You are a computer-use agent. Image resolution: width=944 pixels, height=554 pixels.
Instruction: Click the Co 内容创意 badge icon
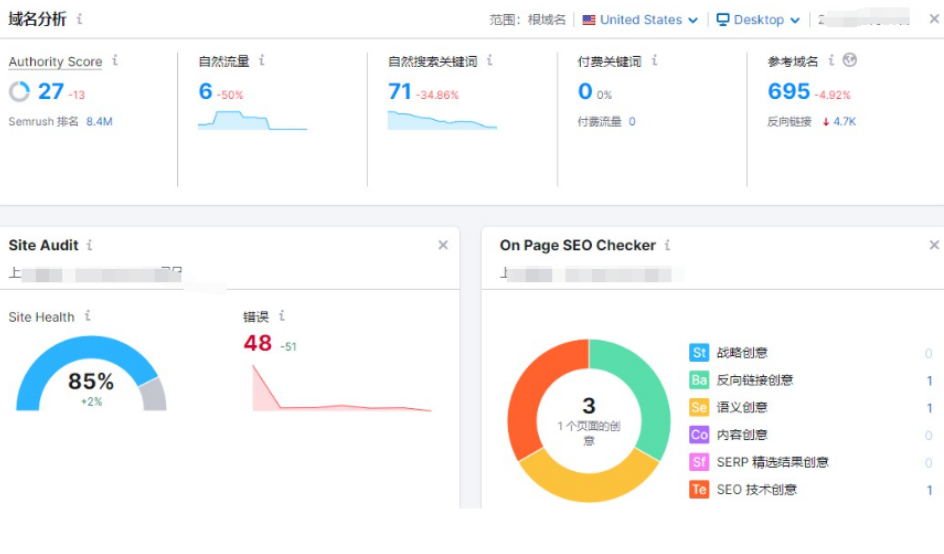[x=699, y=435]
